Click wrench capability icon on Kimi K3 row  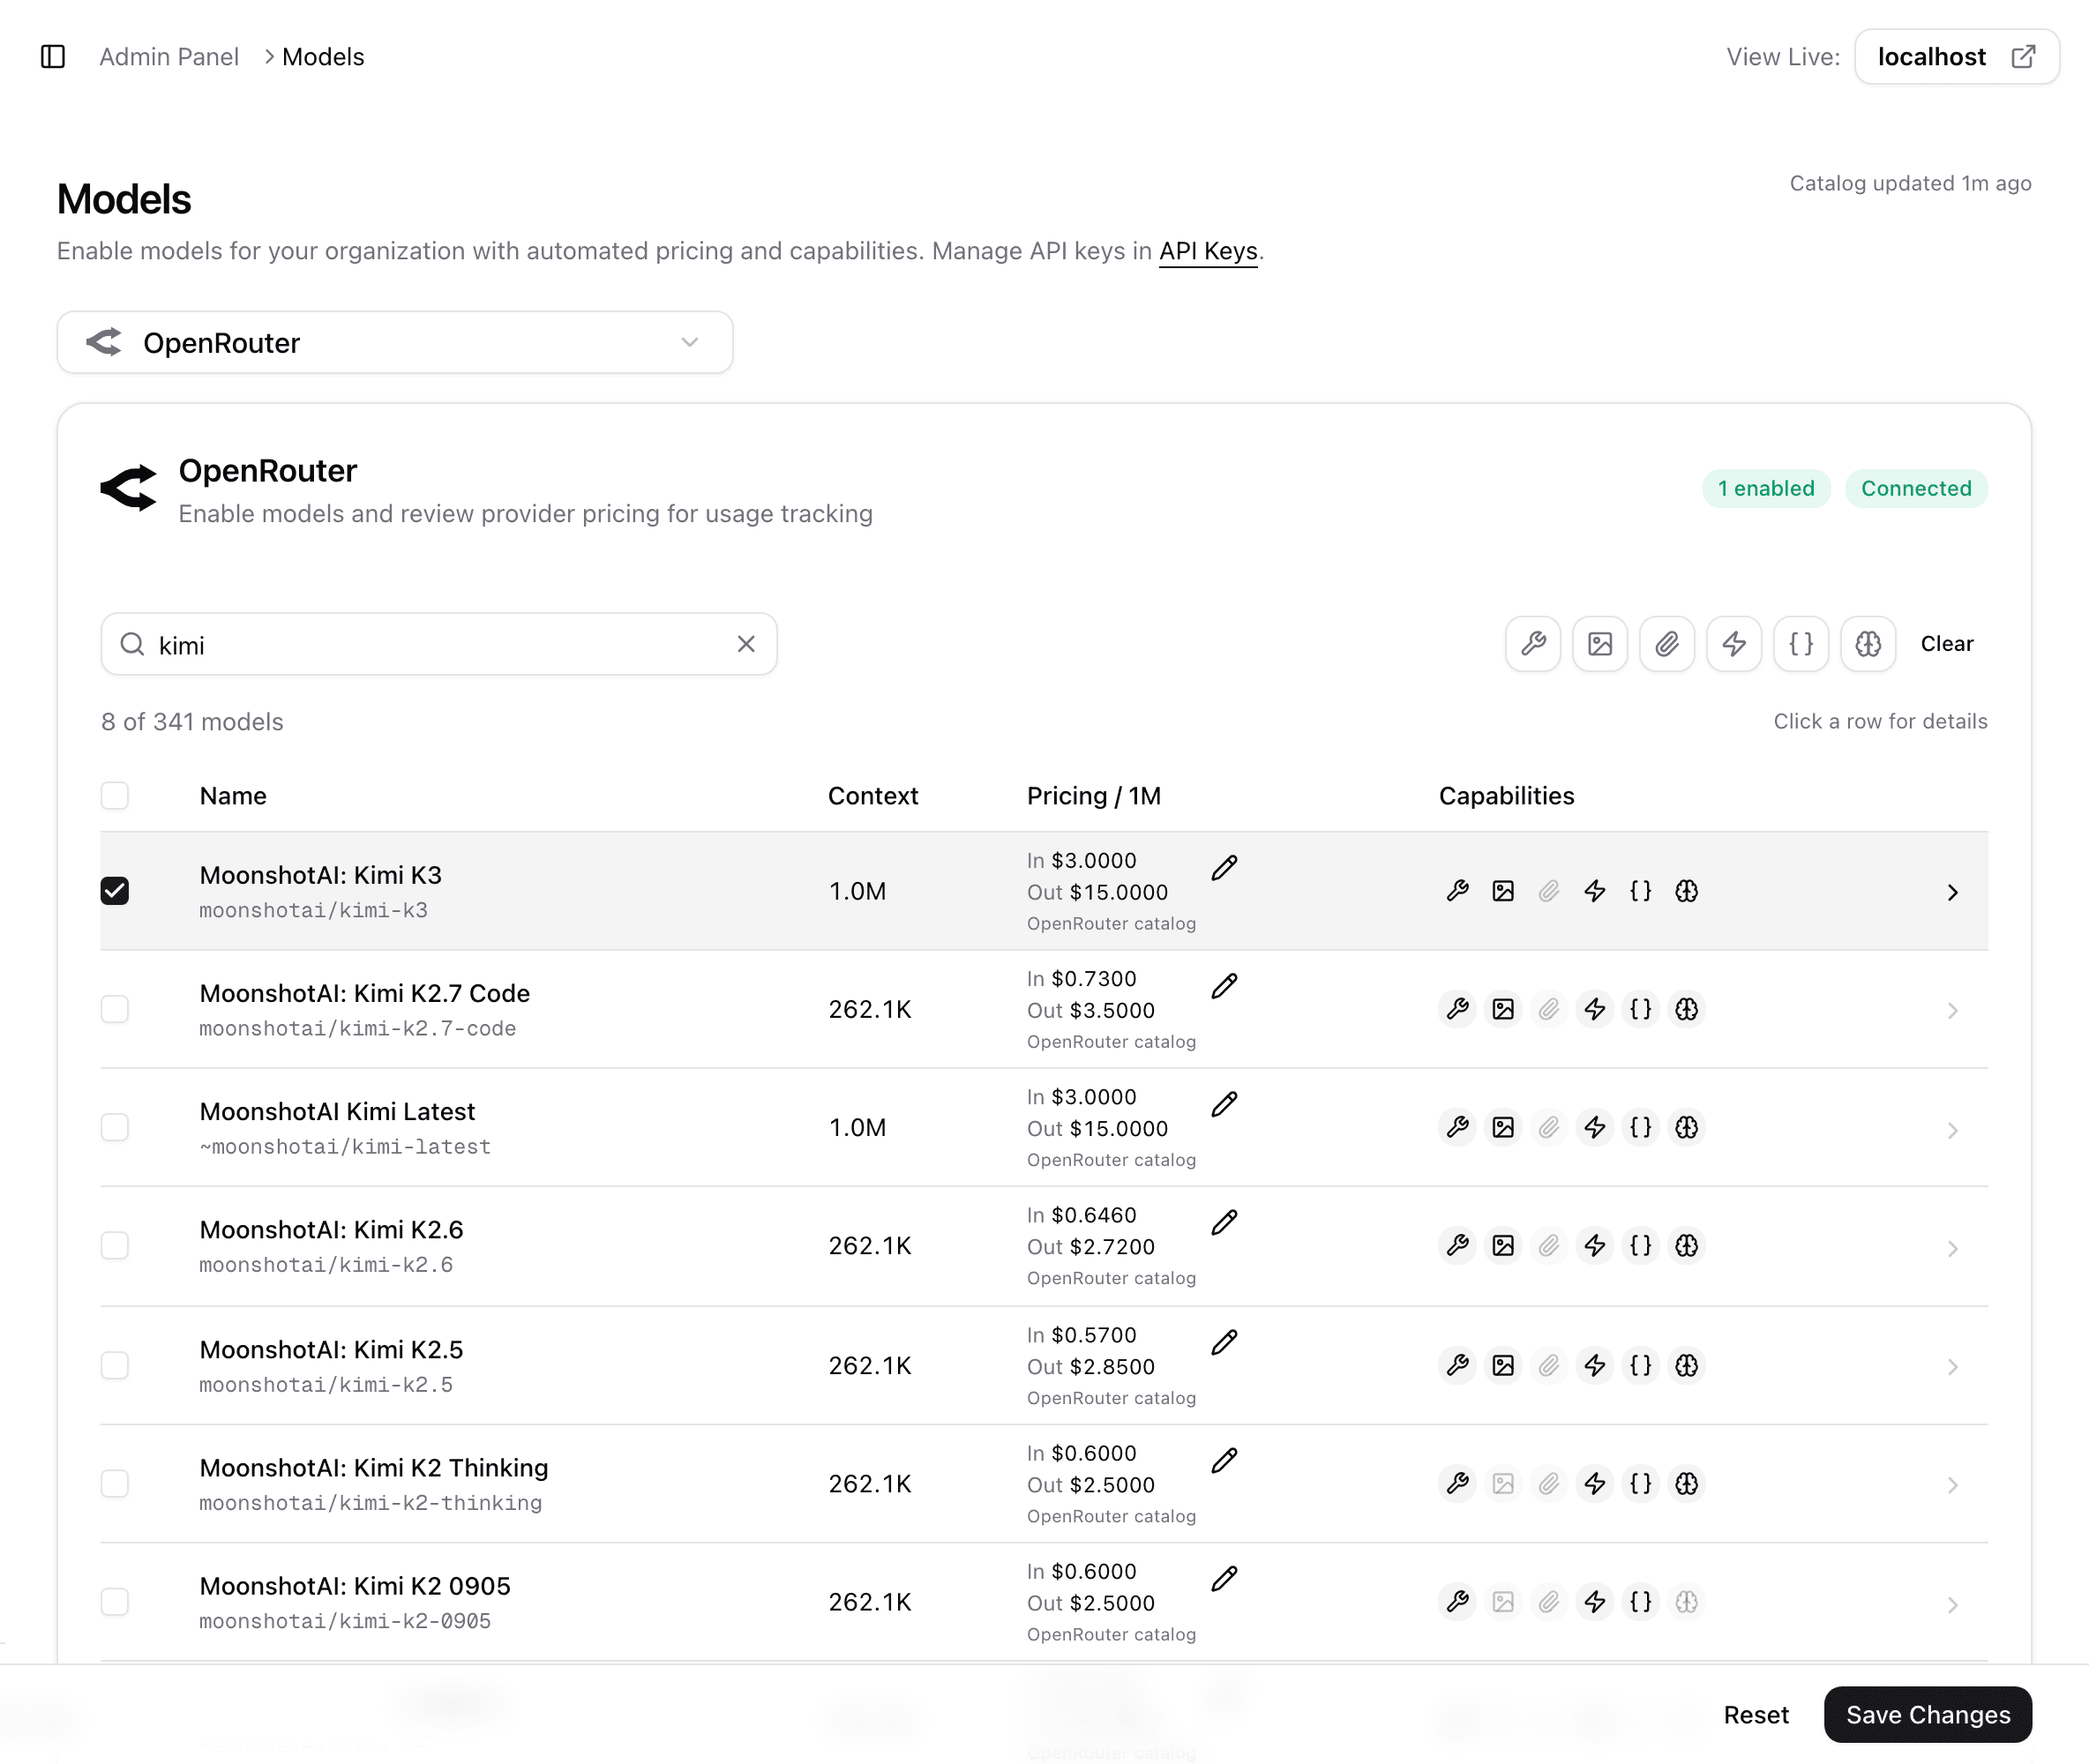tap(1458, 891)
